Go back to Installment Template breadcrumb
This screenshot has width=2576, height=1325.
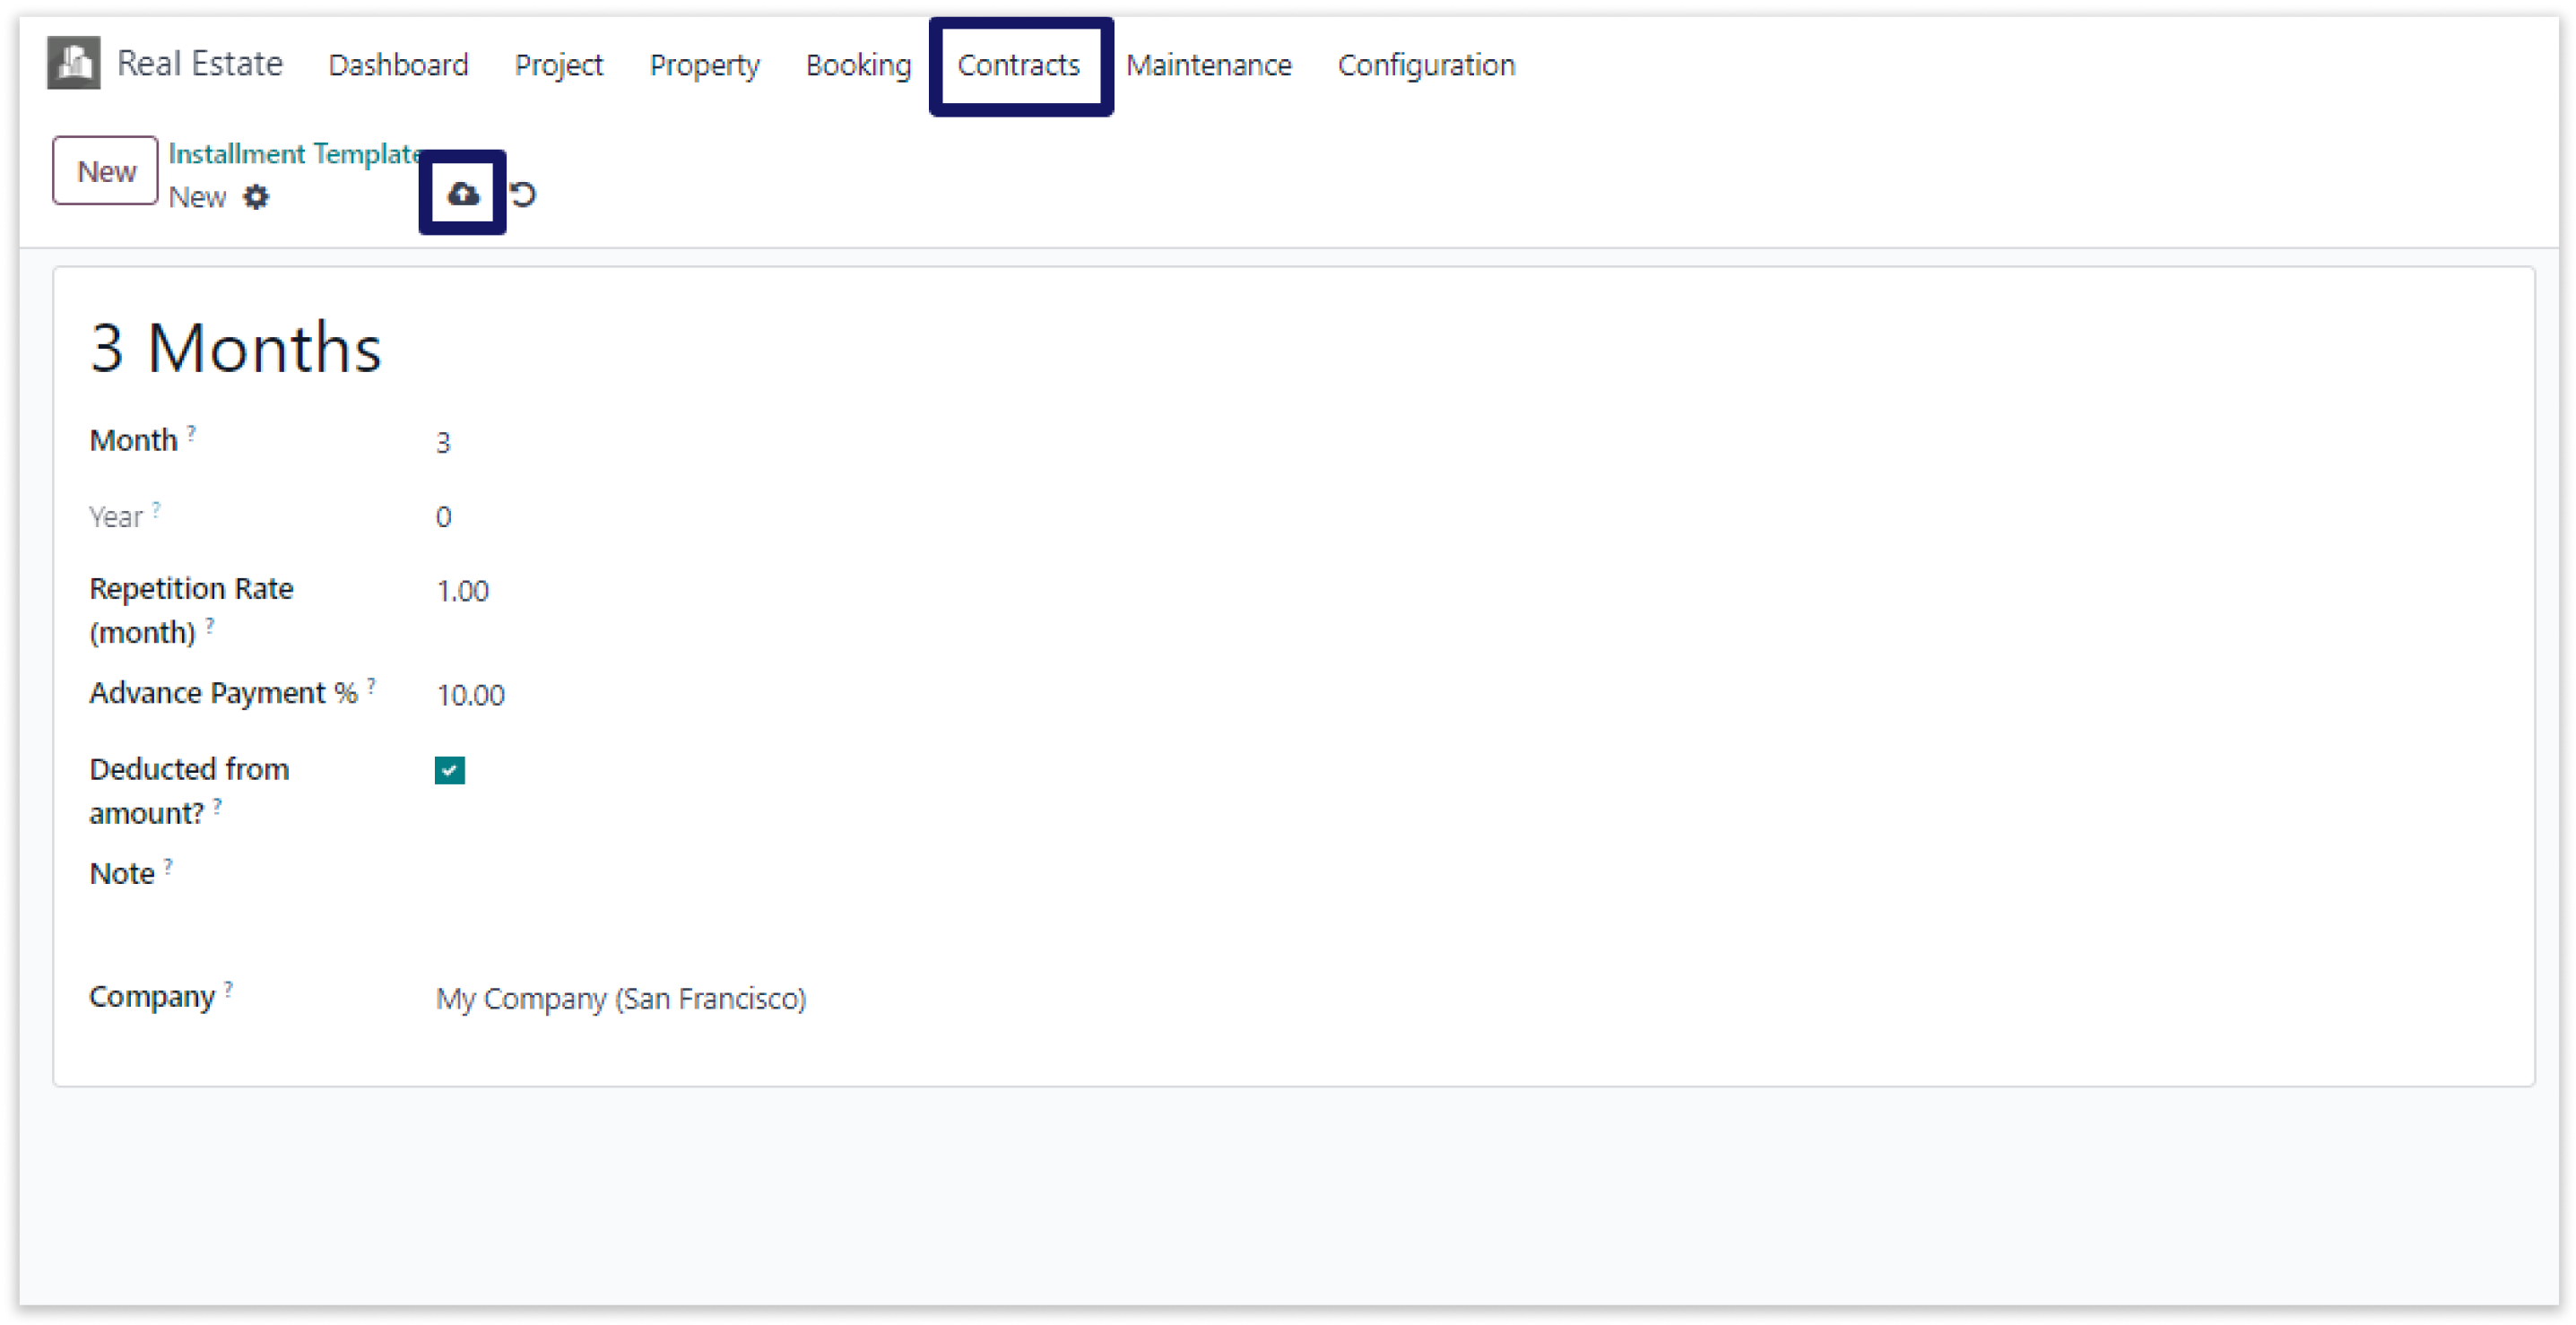(x=294, y=153)
